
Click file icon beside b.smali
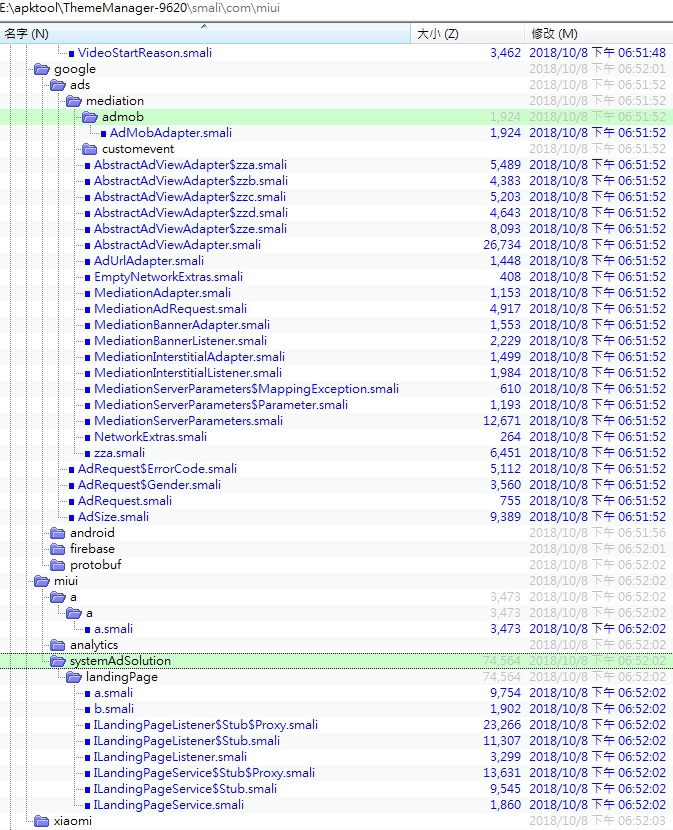tap(87, 709)
